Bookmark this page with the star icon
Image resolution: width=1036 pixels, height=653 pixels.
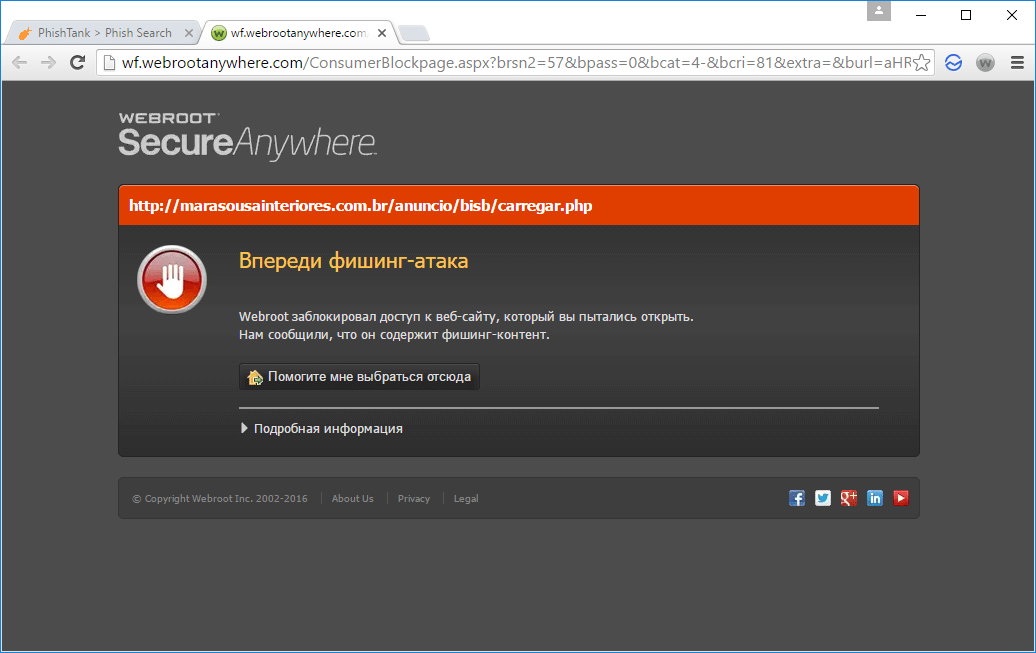(921, 61)
